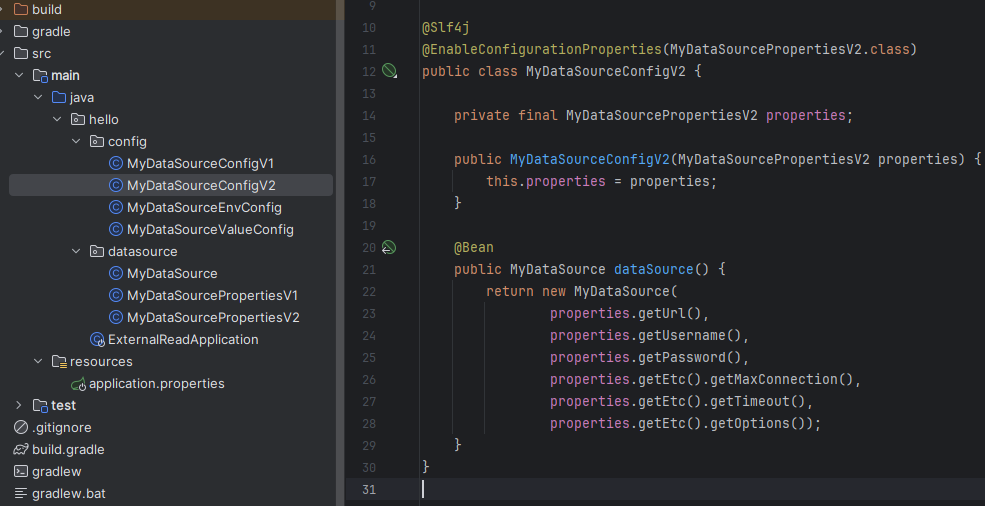Open MyDataSourcePropertiesV2 from the tree
This screenshot has height=506, width=985.
pos(213,317)
